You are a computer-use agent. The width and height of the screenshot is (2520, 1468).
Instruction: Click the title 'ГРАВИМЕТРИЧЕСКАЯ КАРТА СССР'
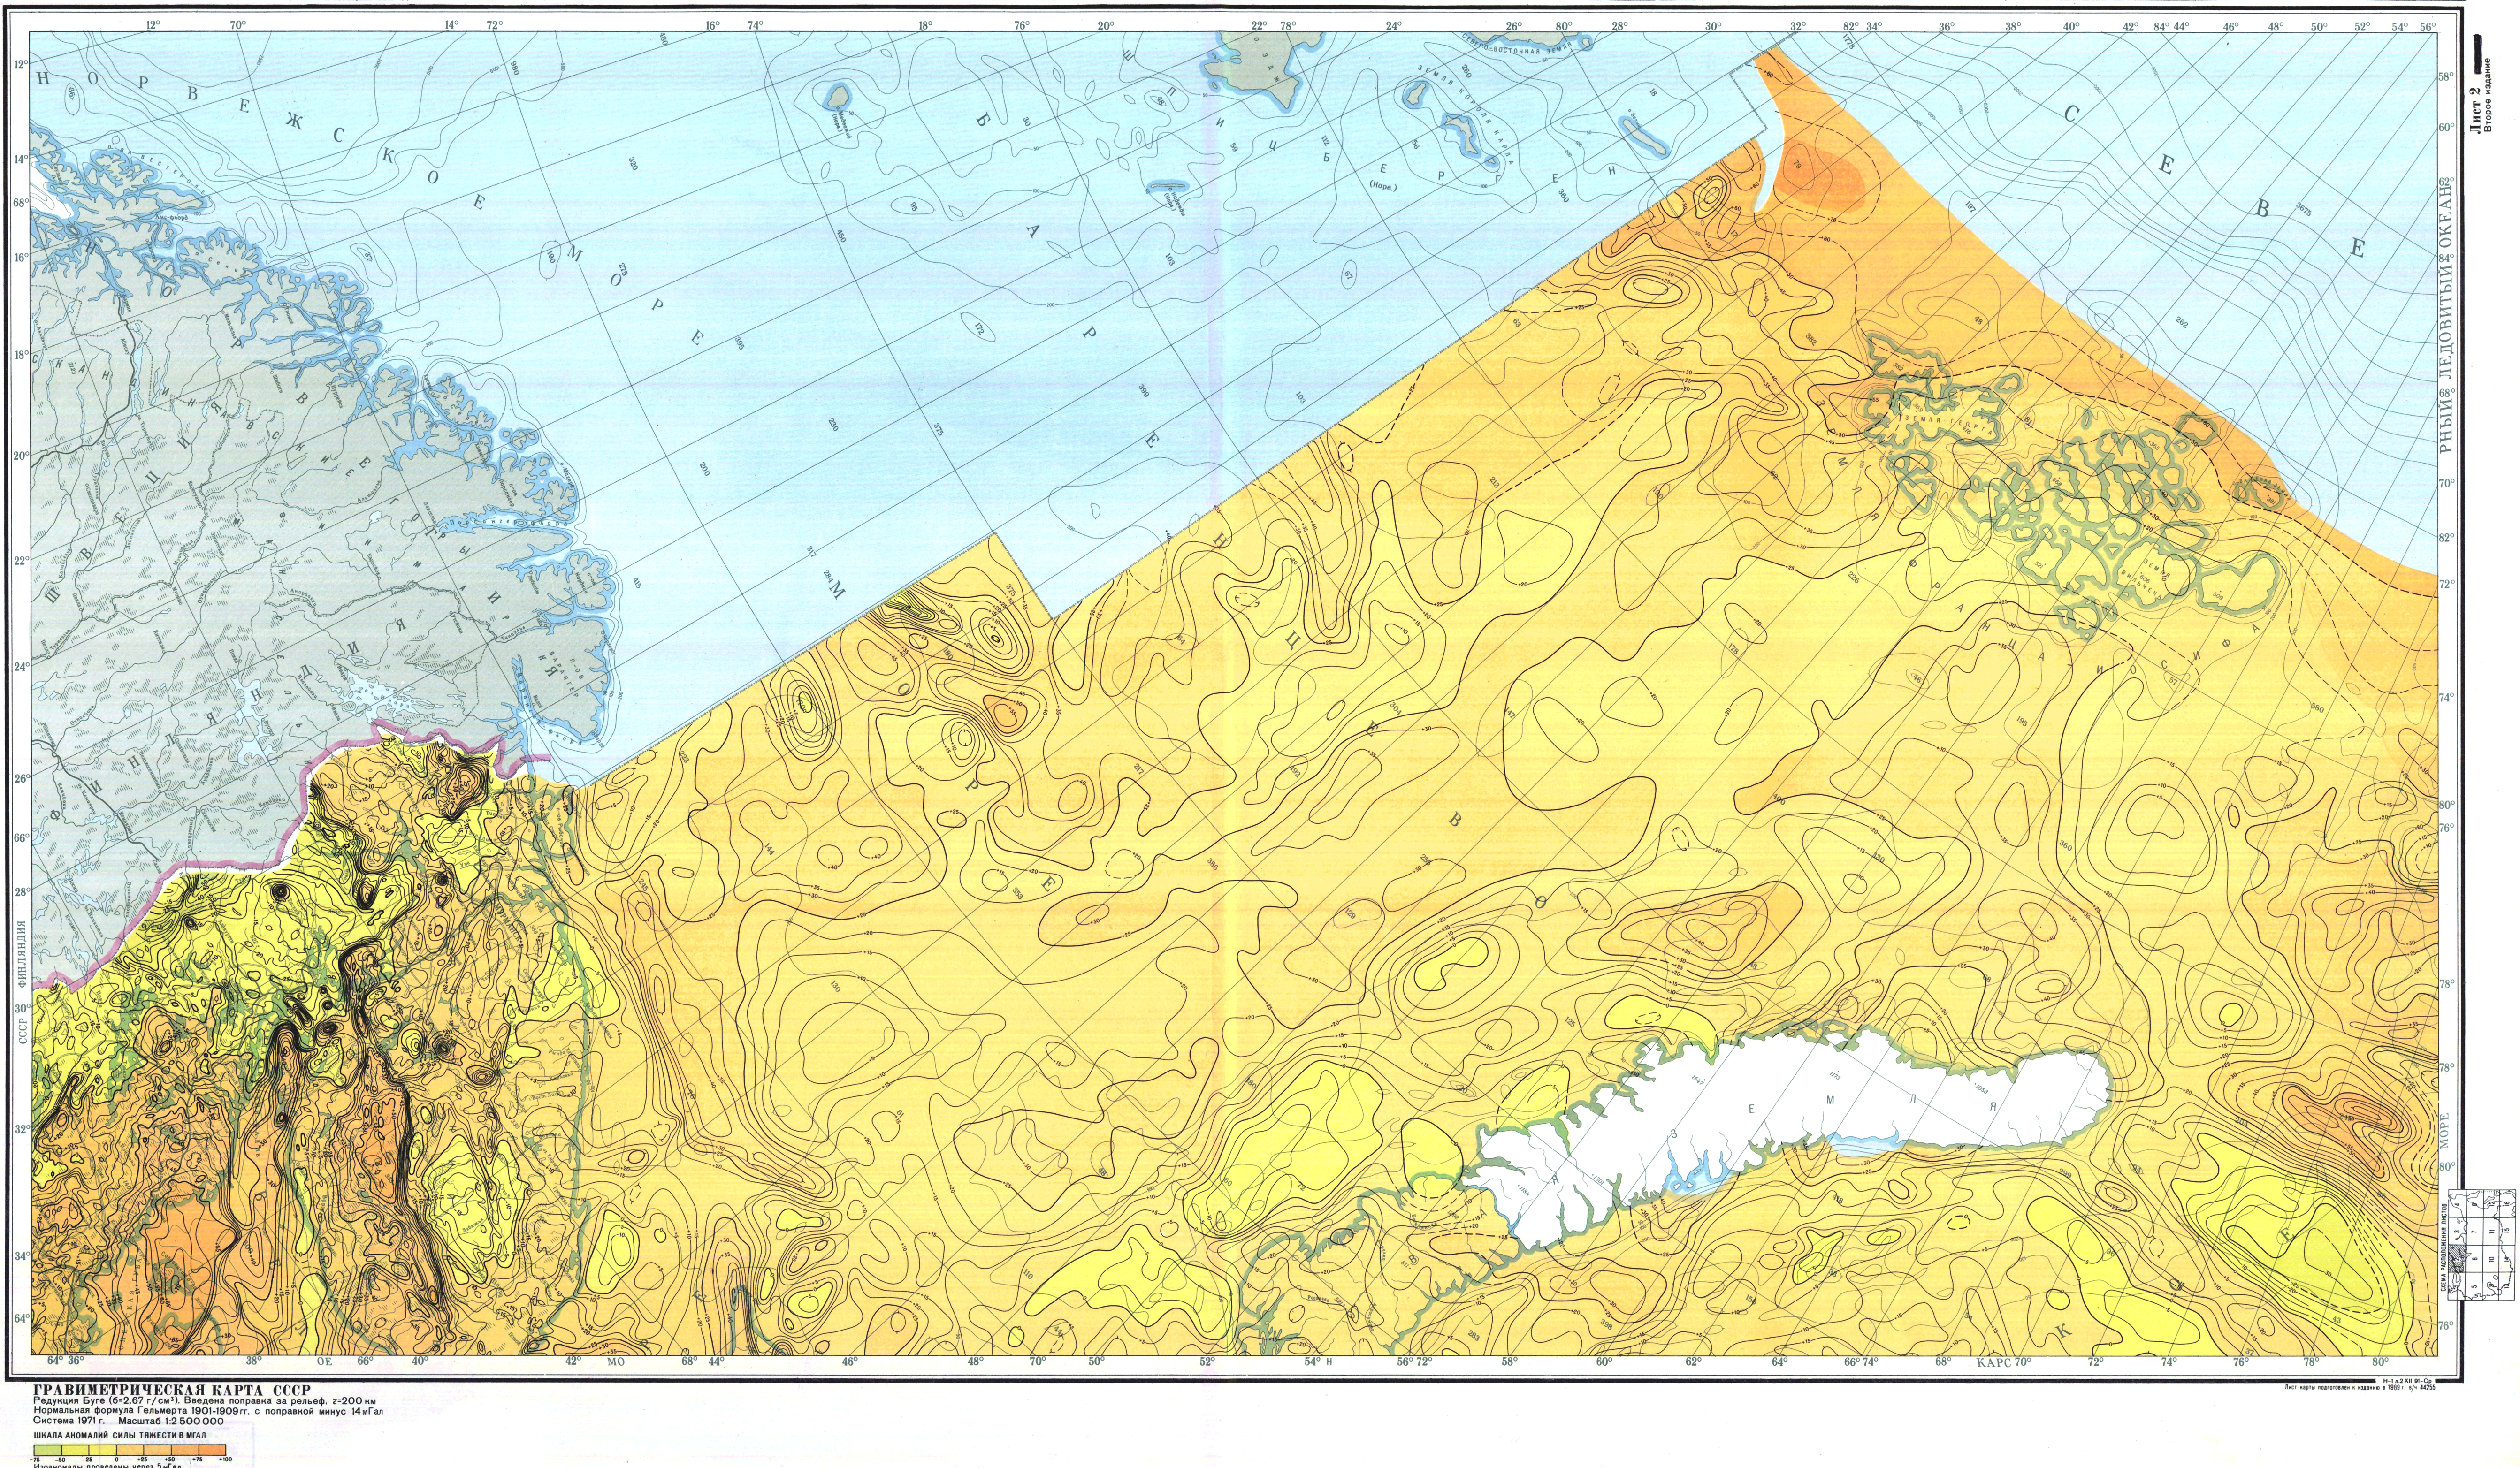click(172, 1391)
